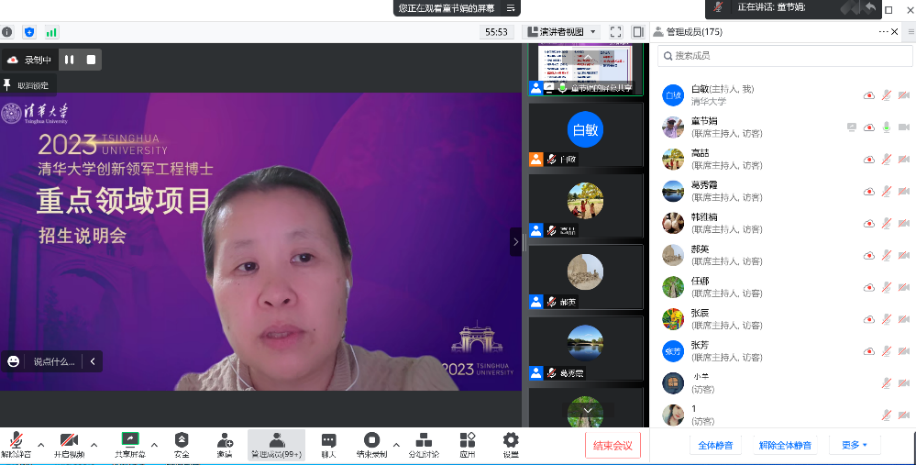Toggle side panel layout icon near fullscreen

638,32
